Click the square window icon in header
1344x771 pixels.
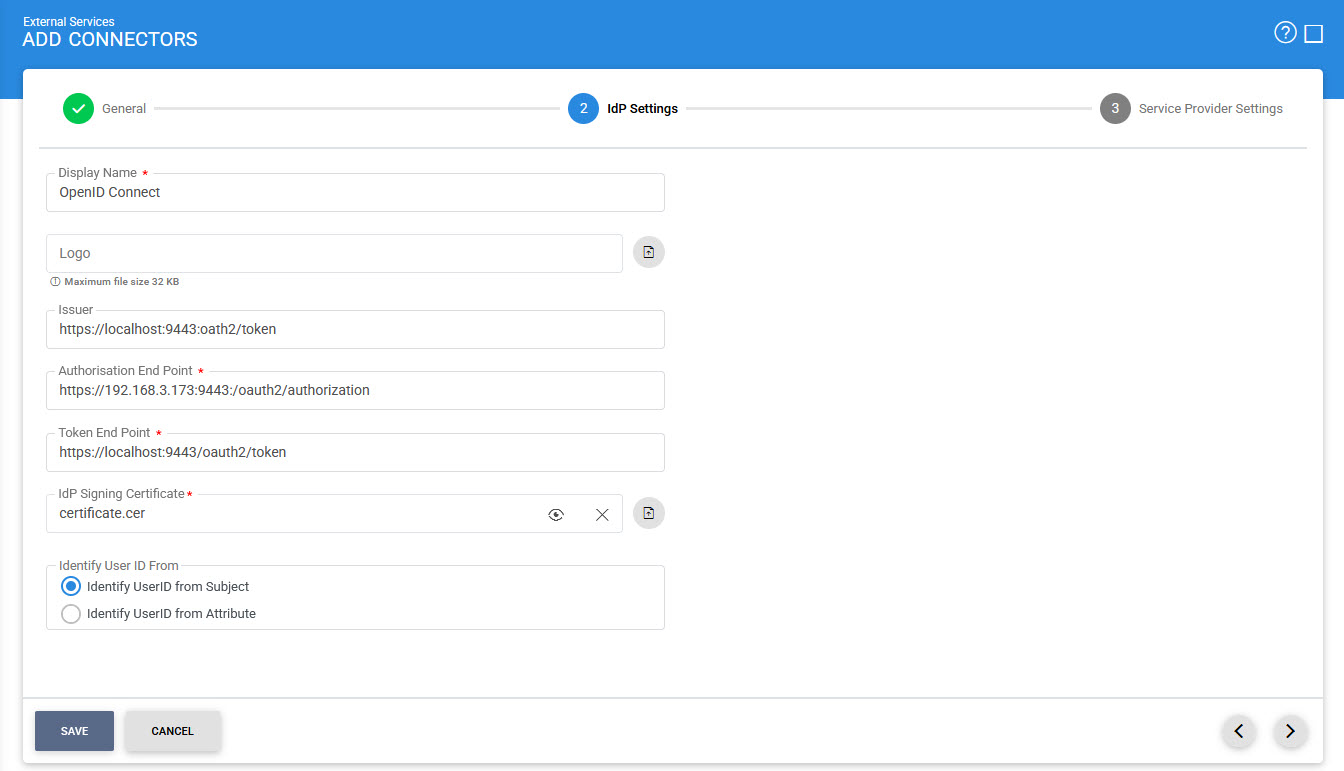(1314, 34)
